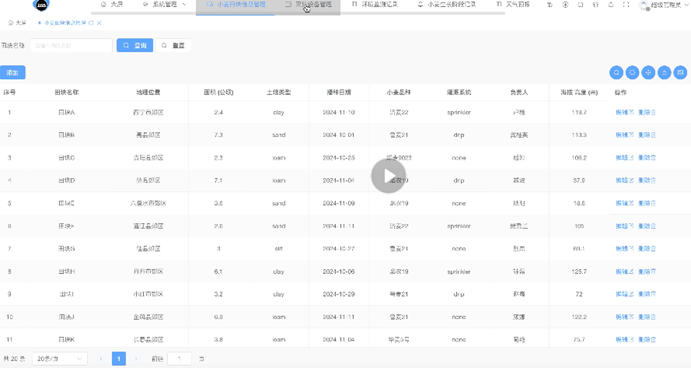Image resolution: width=691 pixels, height=368 pixels.
Task: Click elevation value 122.2 in row 10
Action: click(x=579, y=317)
